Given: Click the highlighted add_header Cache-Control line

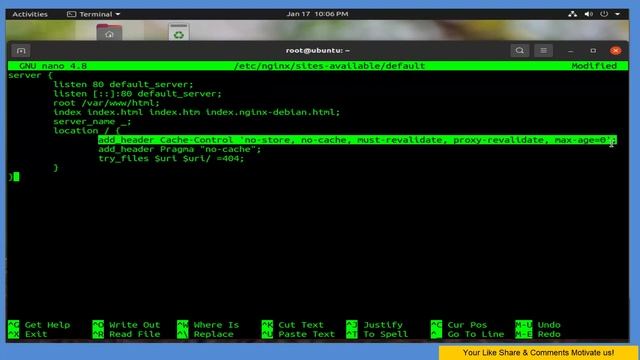Looking at the screenshot, I should pos(357,140).
